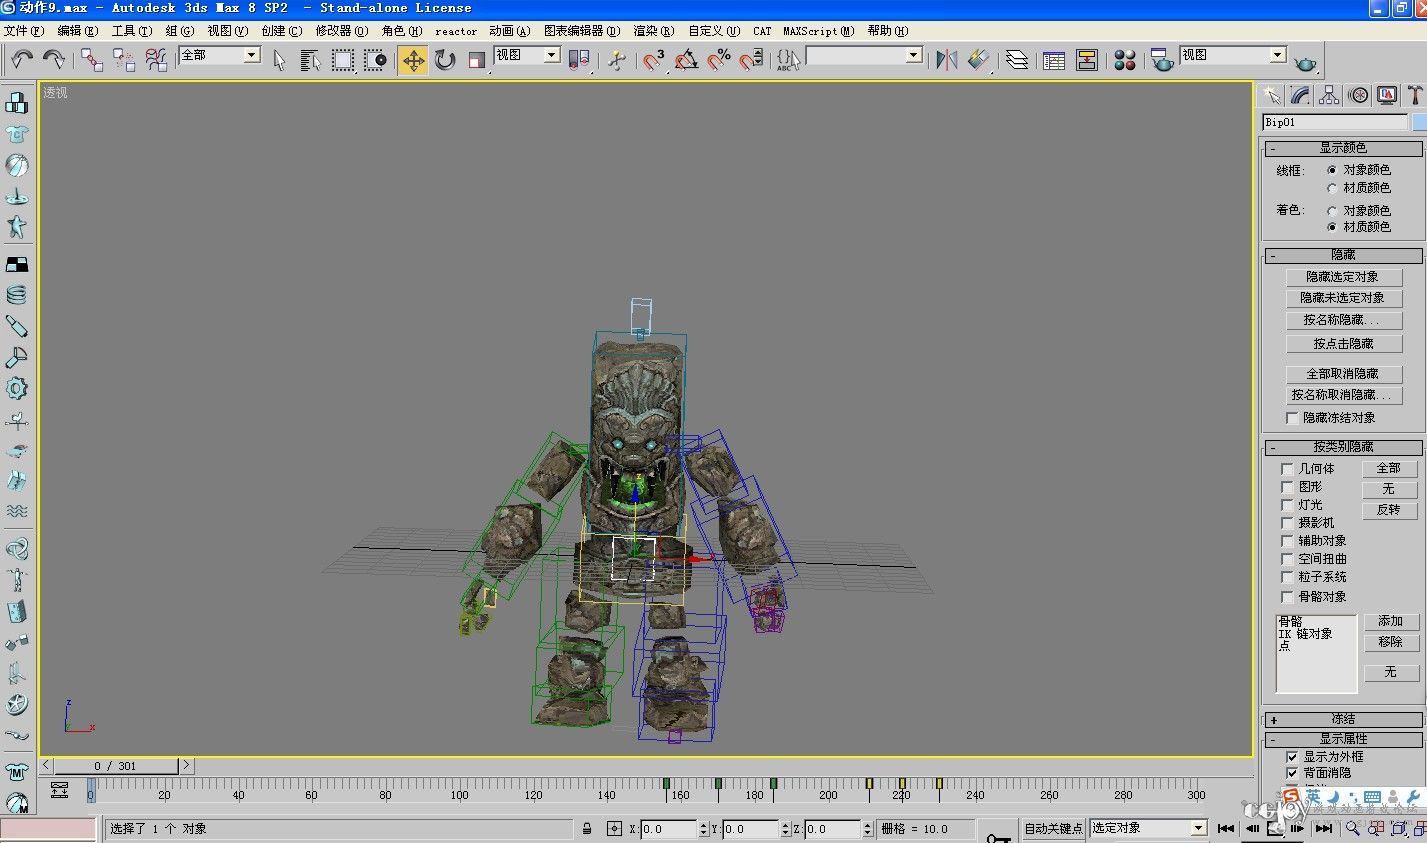Click the Align tool icon

tap(978, 60)
